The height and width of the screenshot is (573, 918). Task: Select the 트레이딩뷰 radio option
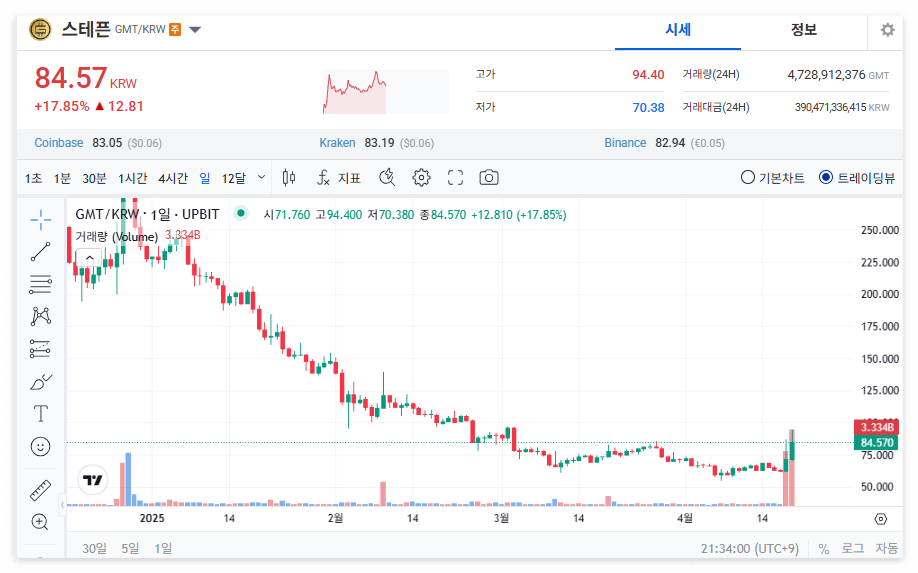pos(857,177)
